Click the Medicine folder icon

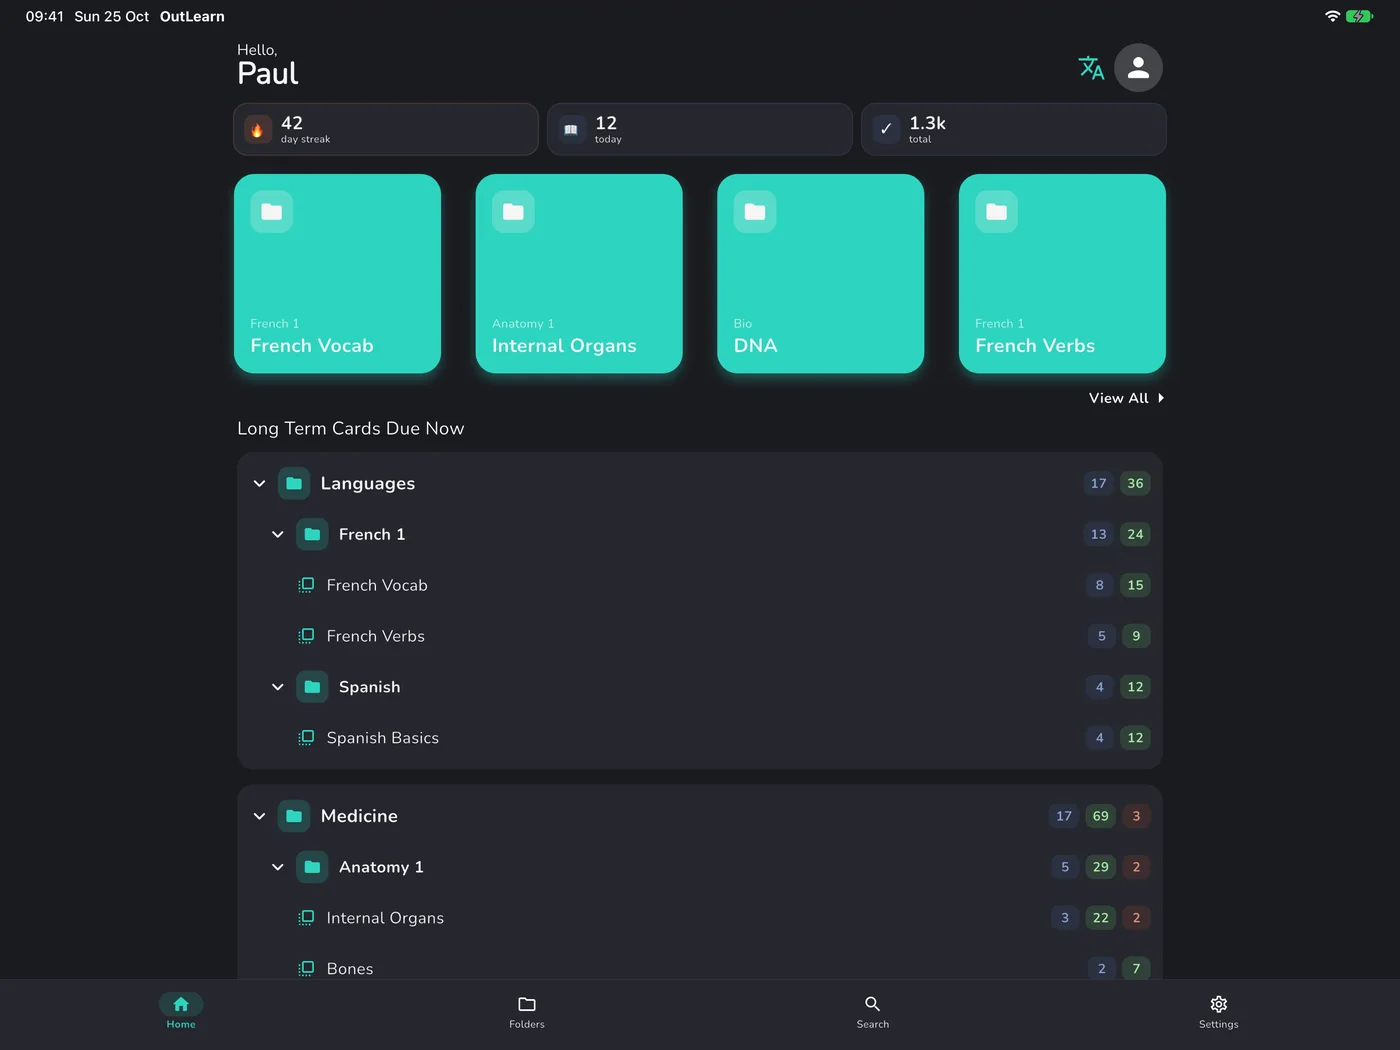tap(294, 816)
